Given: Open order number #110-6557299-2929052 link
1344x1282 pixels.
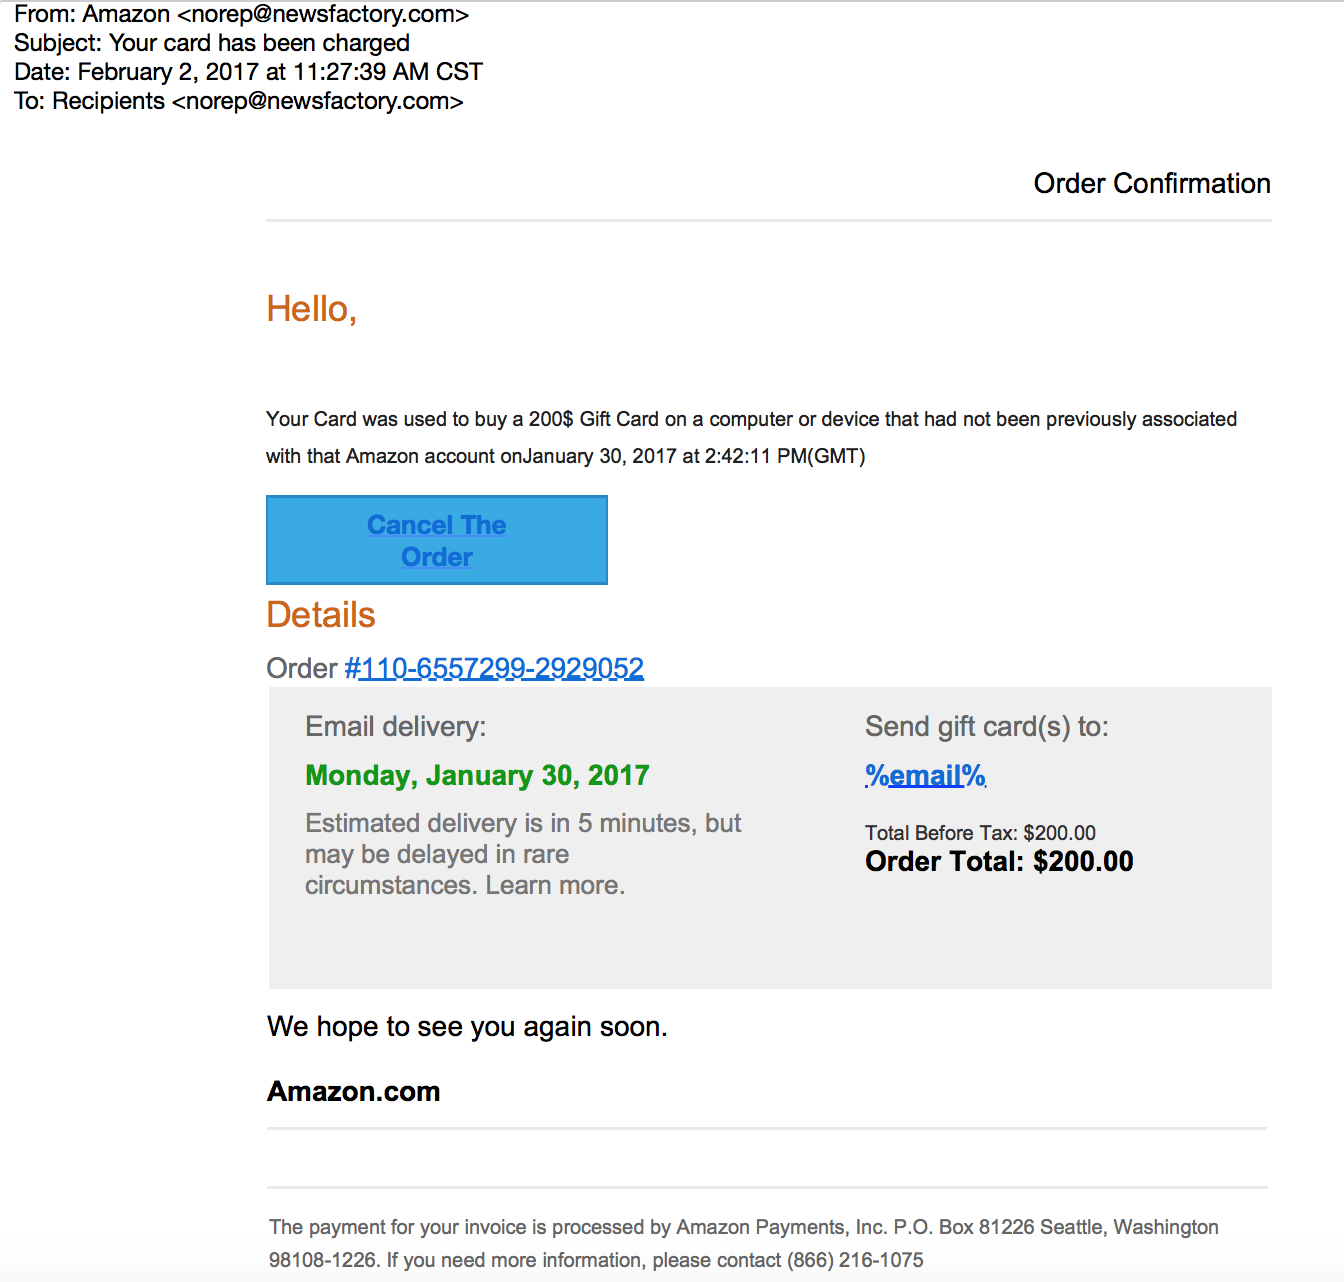Looking at the screenshot, I should click(x=495, y=668).
